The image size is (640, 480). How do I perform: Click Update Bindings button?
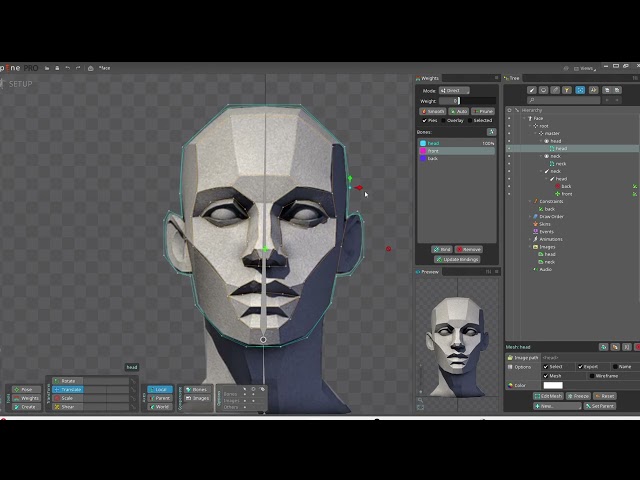point(457,260)
